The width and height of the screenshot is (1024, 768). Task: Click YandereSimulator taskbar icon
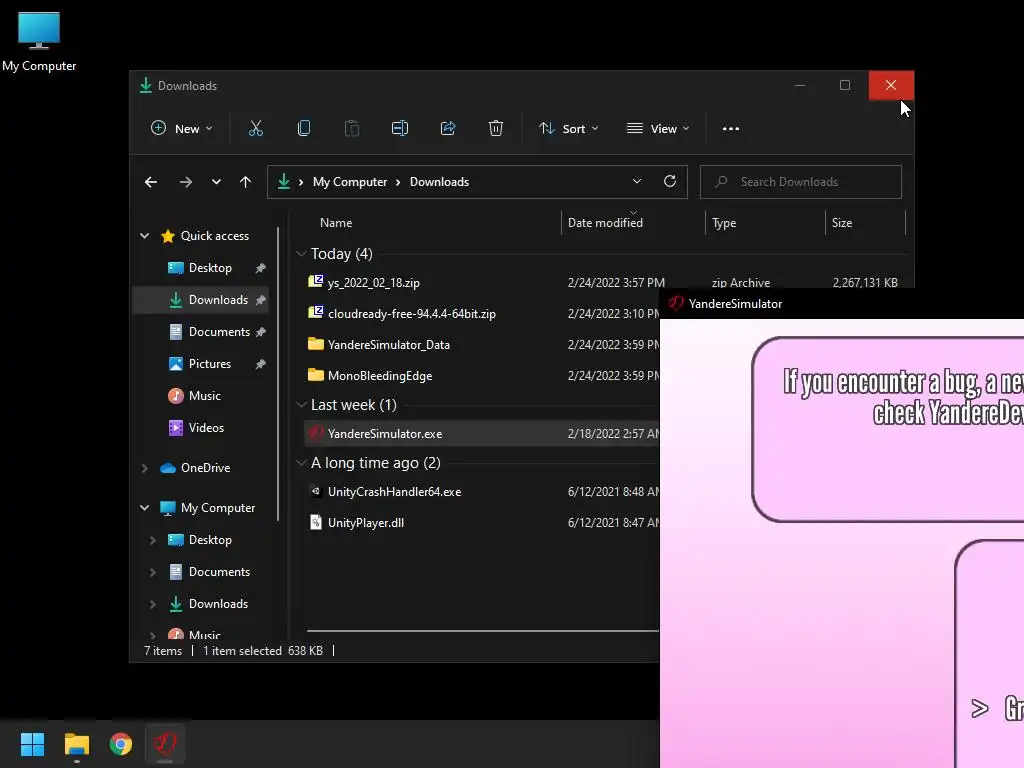[165, 744]
